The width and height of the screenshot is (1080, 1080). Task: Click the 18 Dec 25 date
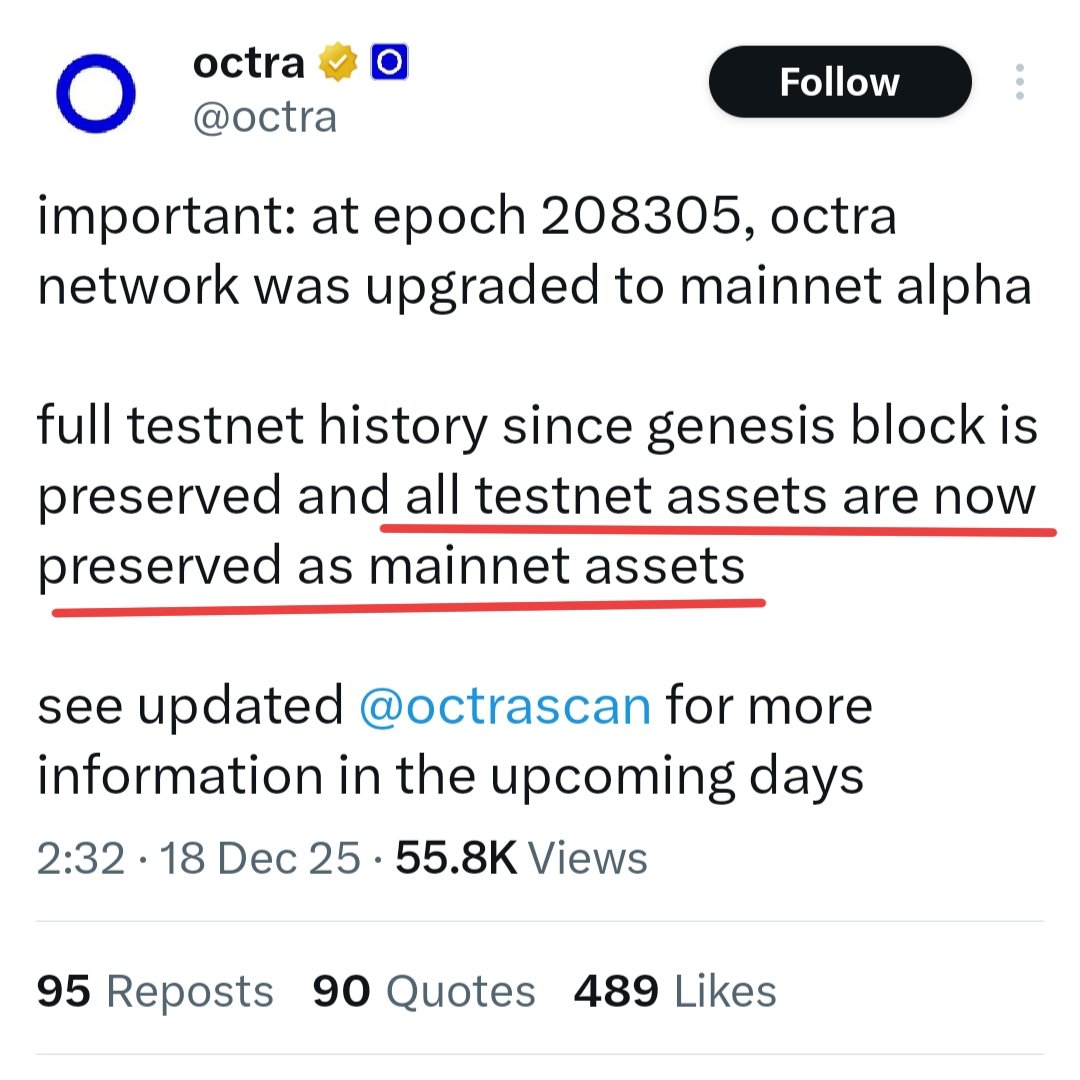pos(261,859)
